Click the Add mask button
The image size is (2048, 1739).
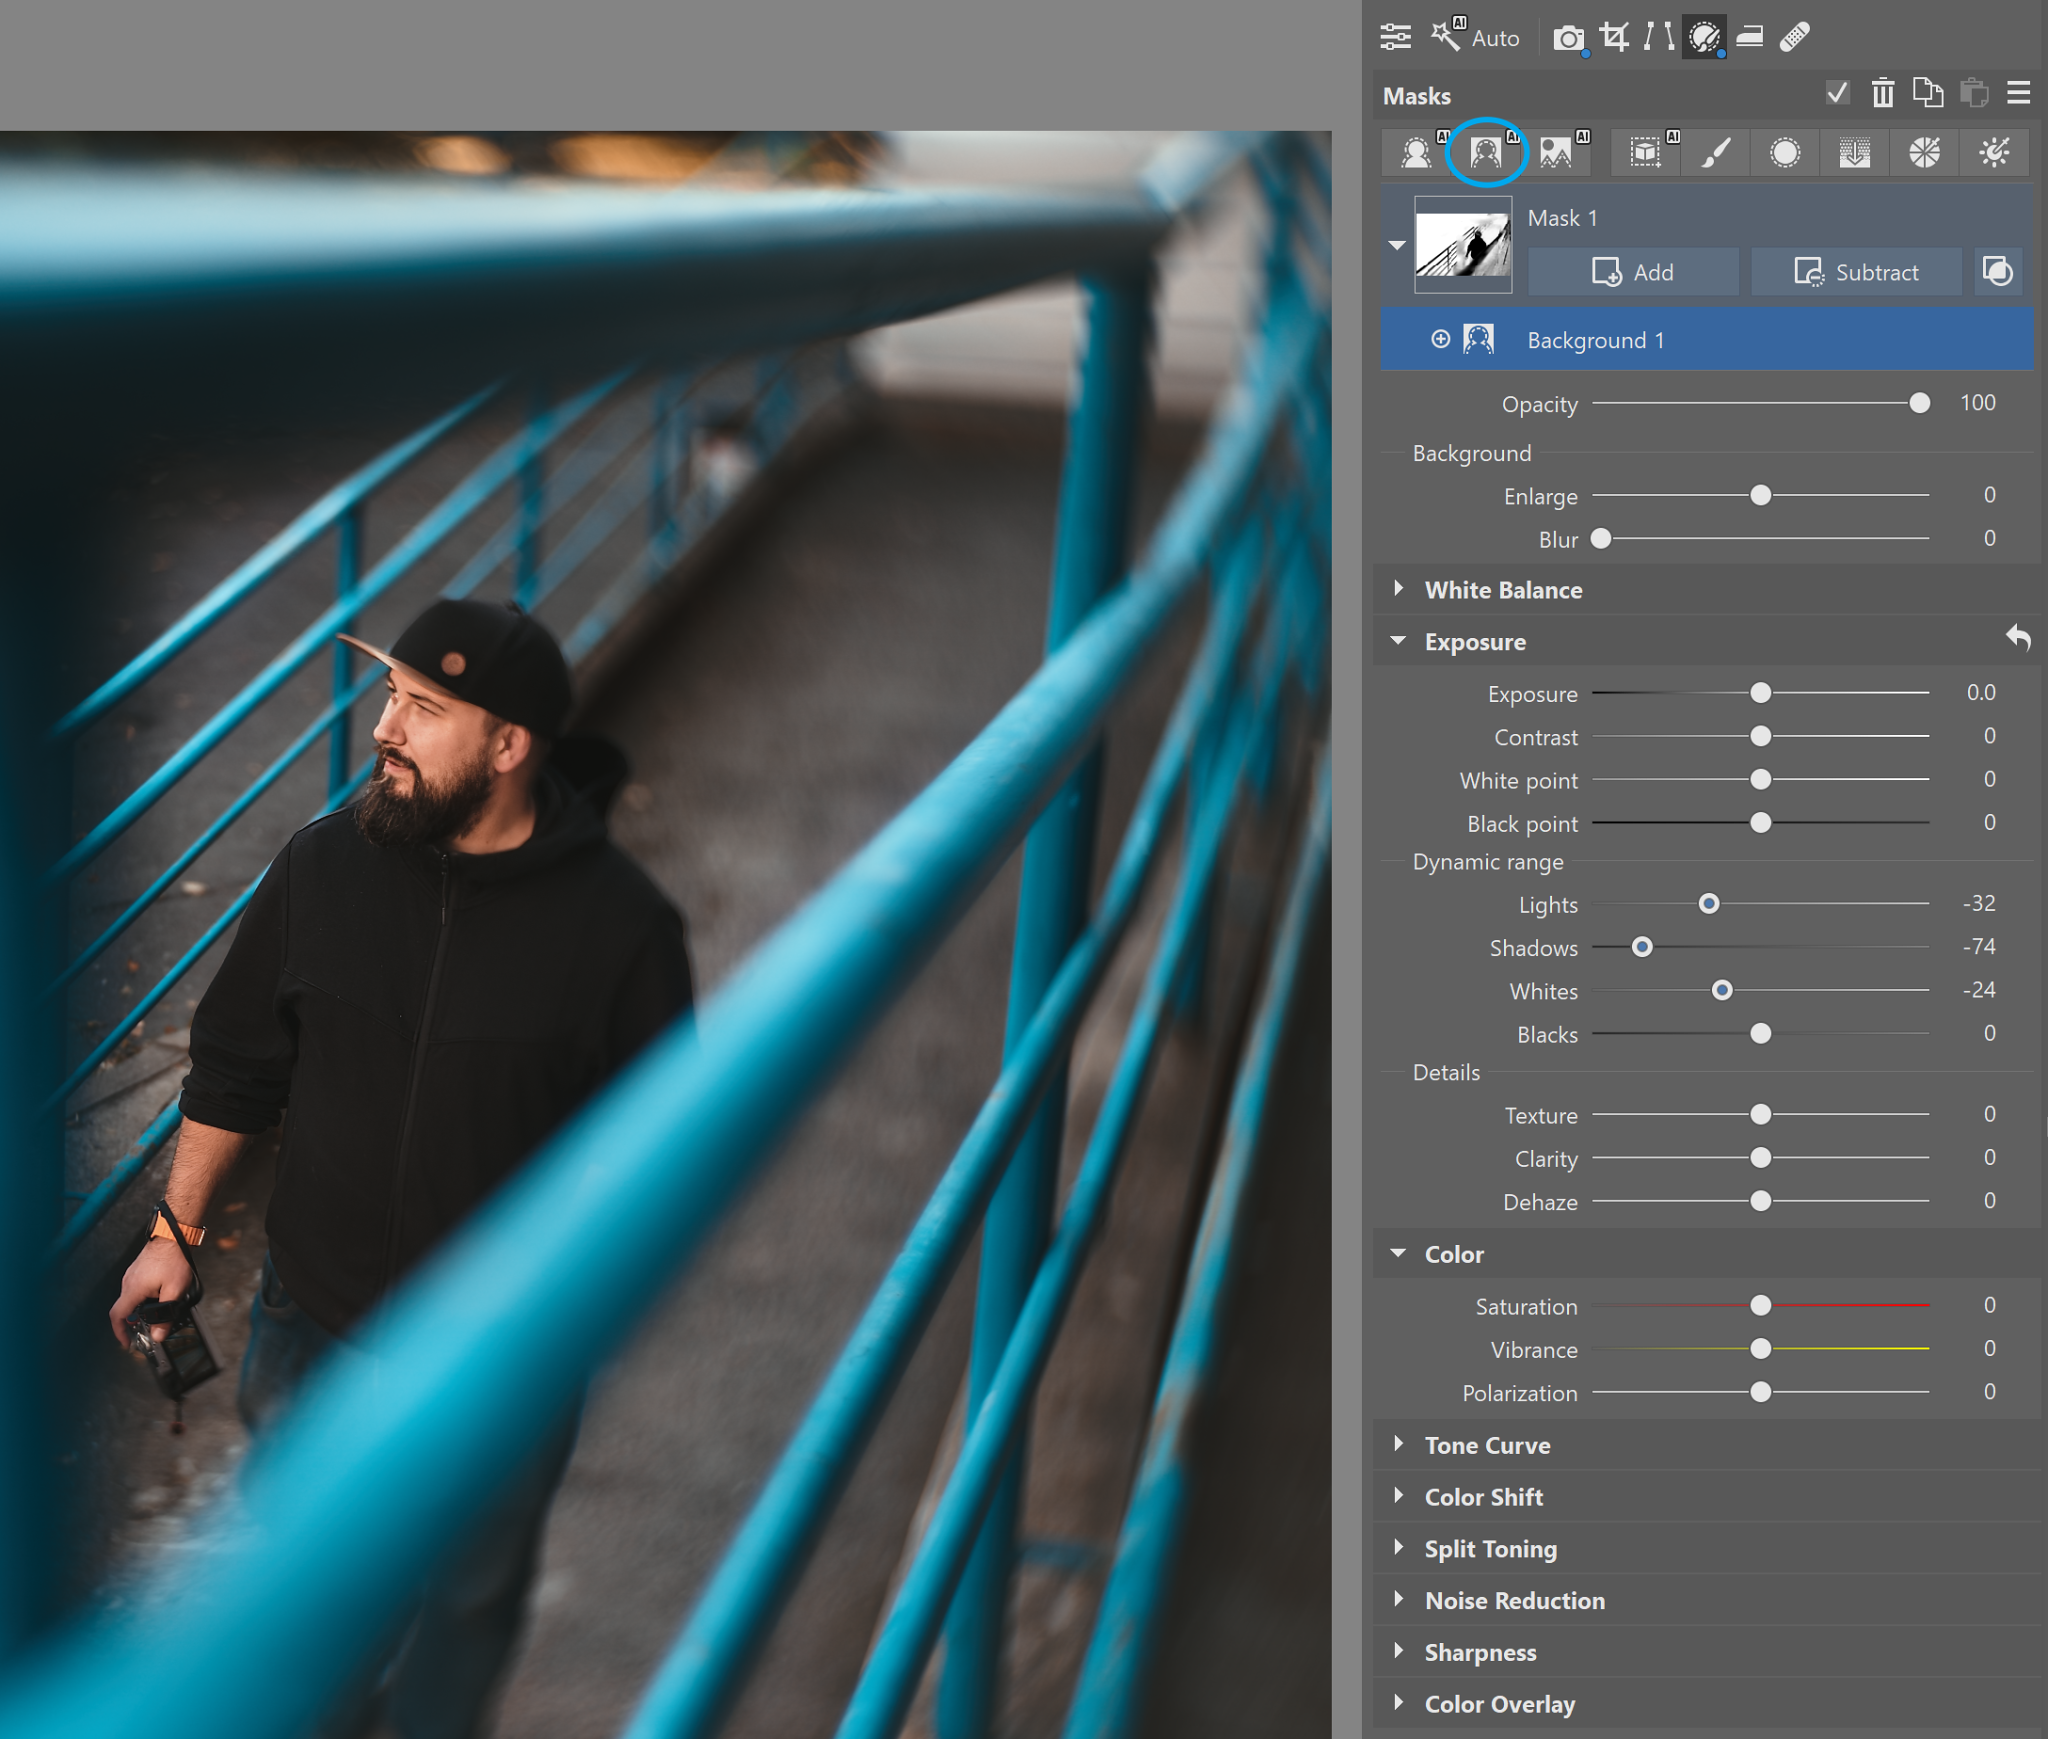point(1633,272)
